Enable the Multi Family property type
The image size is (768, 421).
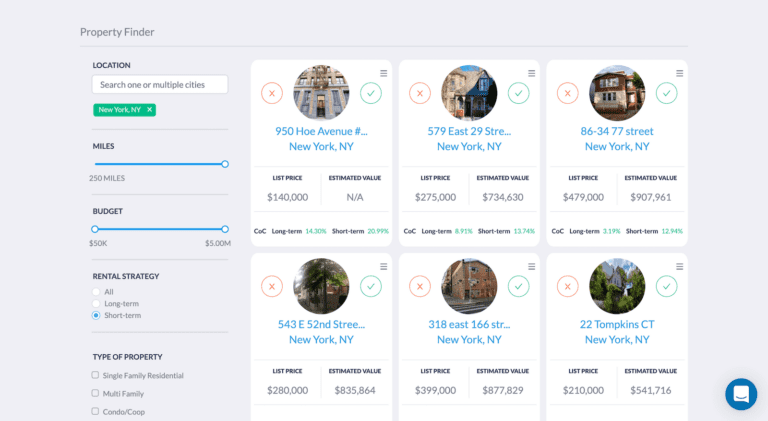tap(95, 393)
